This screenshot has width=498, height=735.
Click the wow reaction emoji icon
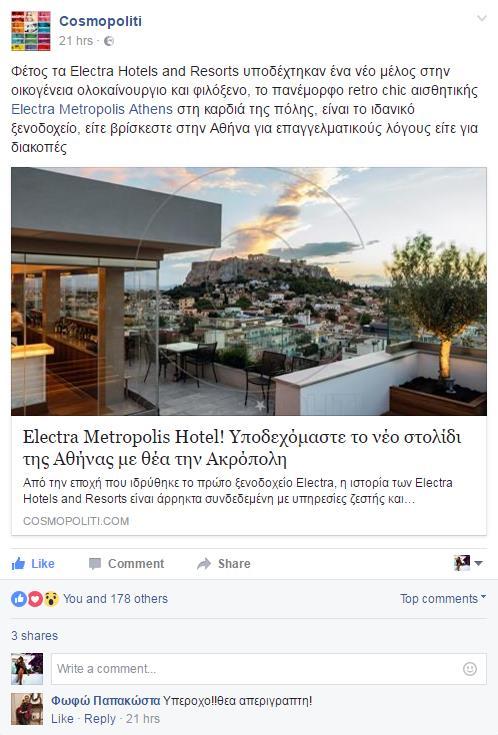click(x=52, y=599)
